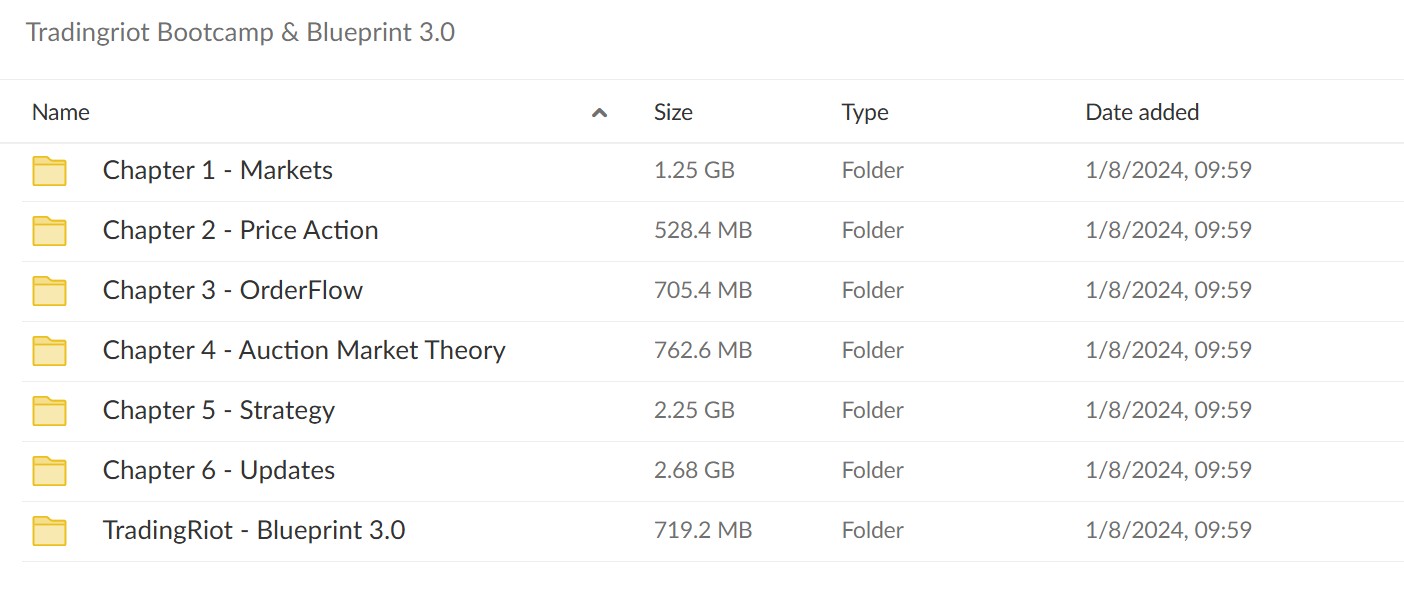Toggle the Name column sort arrow
The width and height of the screenshot is (1404, 593).
click(x=600, y=113)
